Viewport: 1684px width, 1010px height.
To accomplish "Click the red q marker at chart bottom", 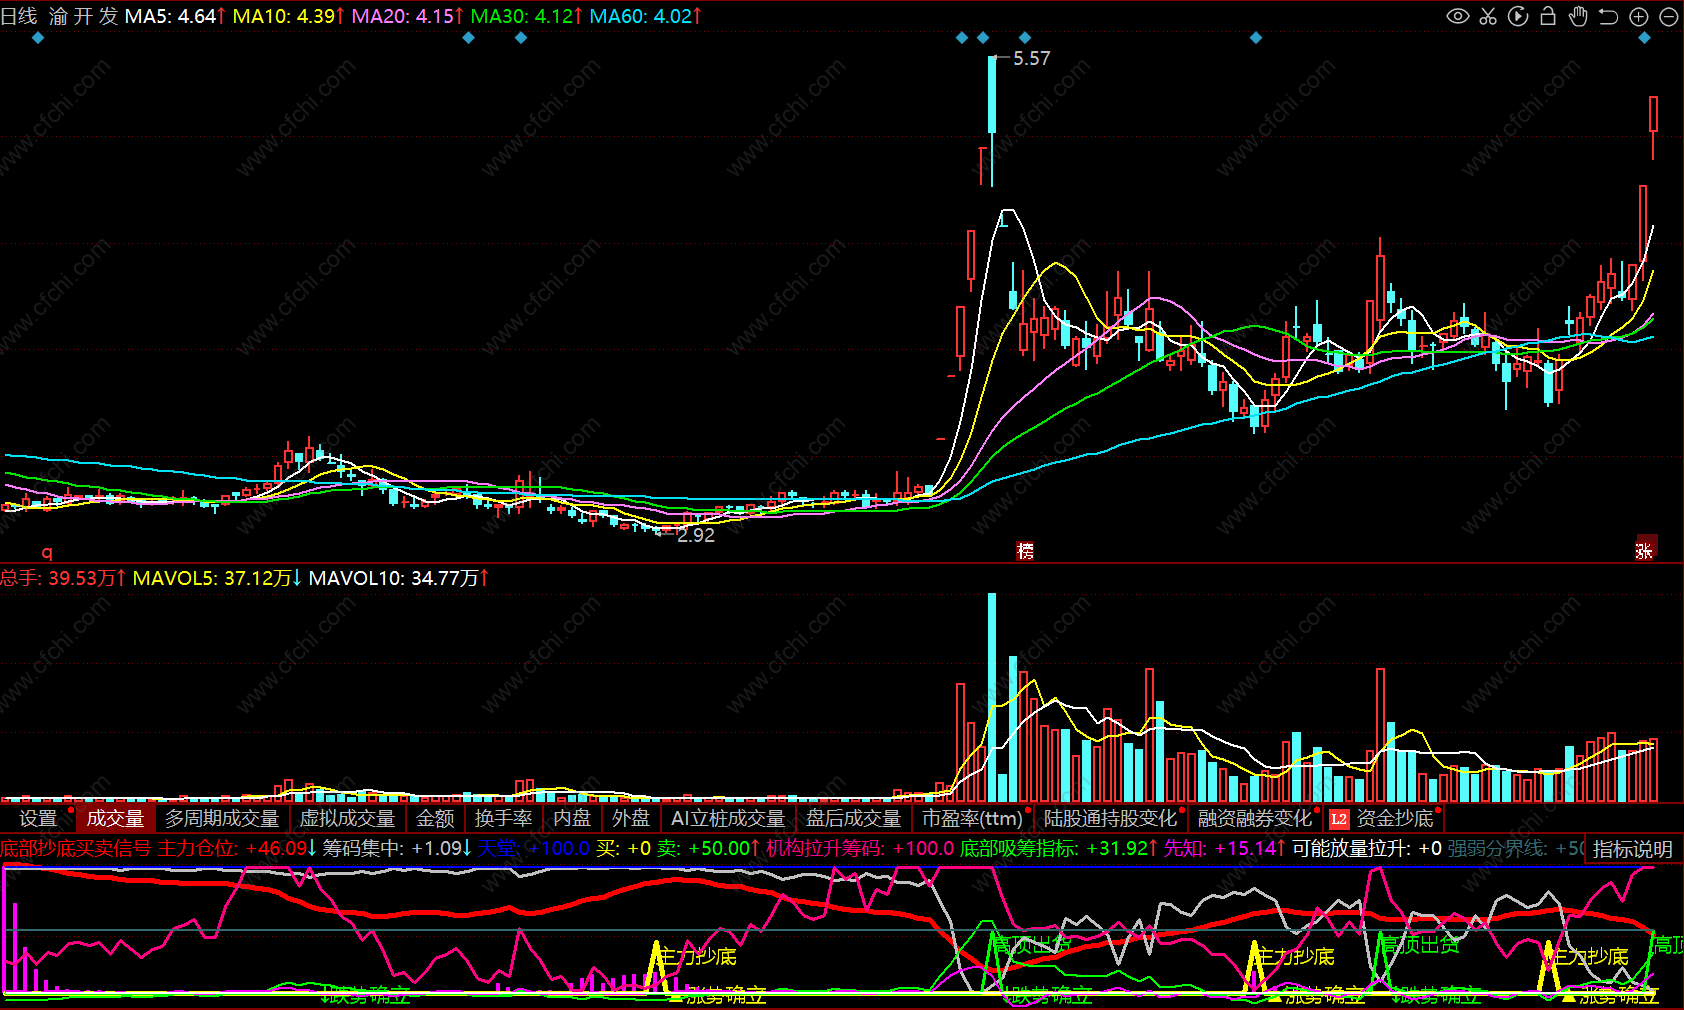I will click(47, 552).
